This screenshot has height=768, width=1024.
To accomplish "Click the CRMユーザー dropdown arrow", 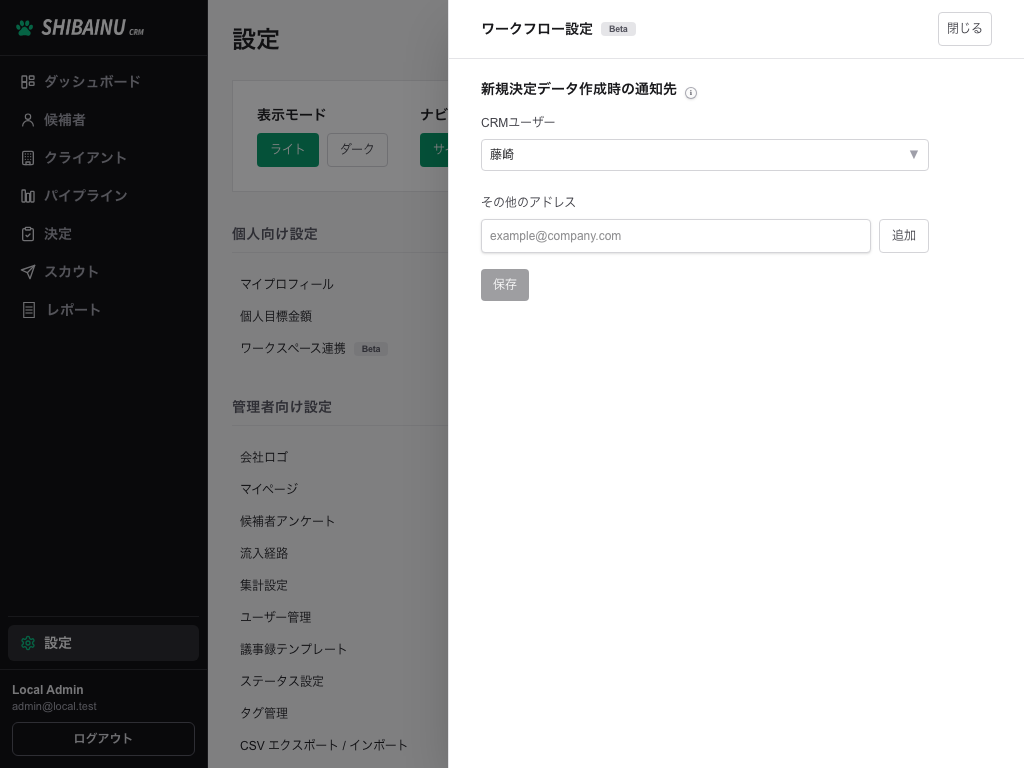I will click(x=914, y=155).
